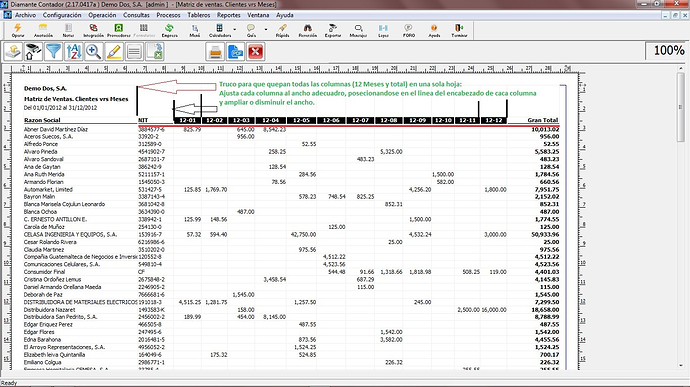
Task: Open the Notas toolbar icon
Action: (x=68, y=30)
